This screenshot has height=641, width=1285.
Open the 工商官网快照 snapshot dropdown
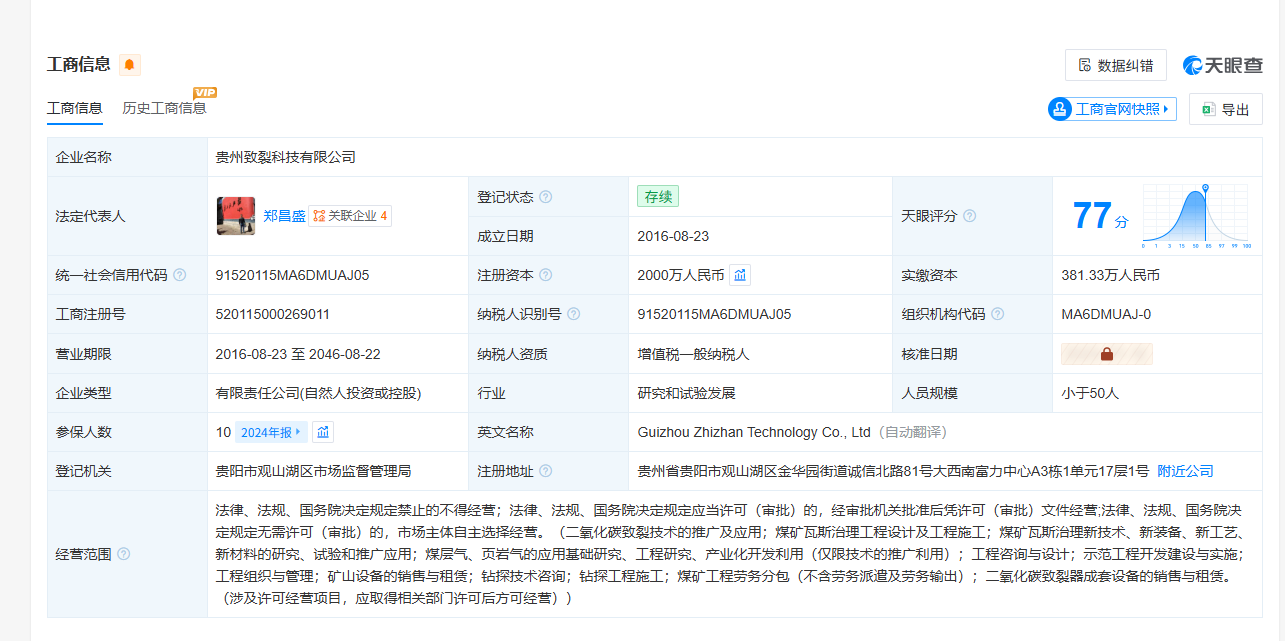(x=1112, y=109)
